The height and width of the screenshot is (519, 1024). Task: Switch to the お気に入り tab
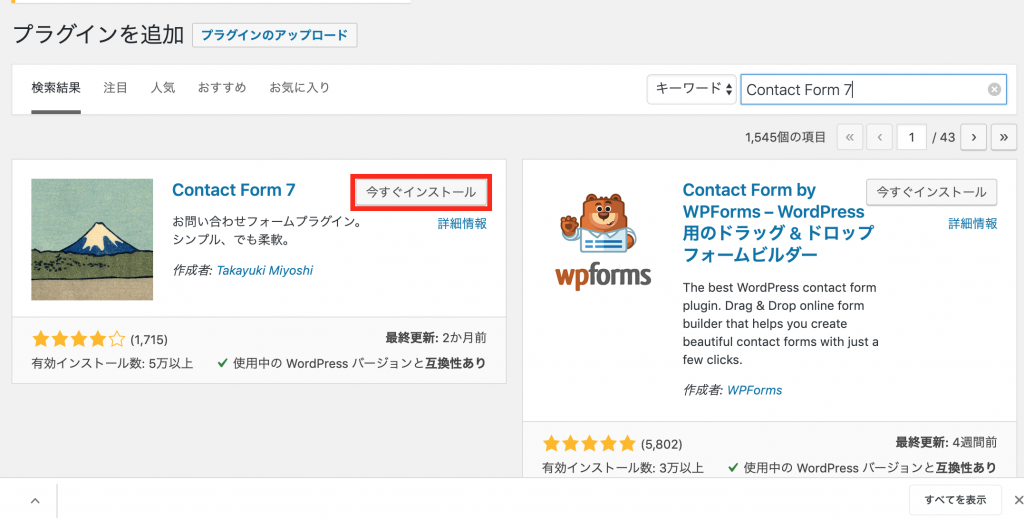(300, 87)
